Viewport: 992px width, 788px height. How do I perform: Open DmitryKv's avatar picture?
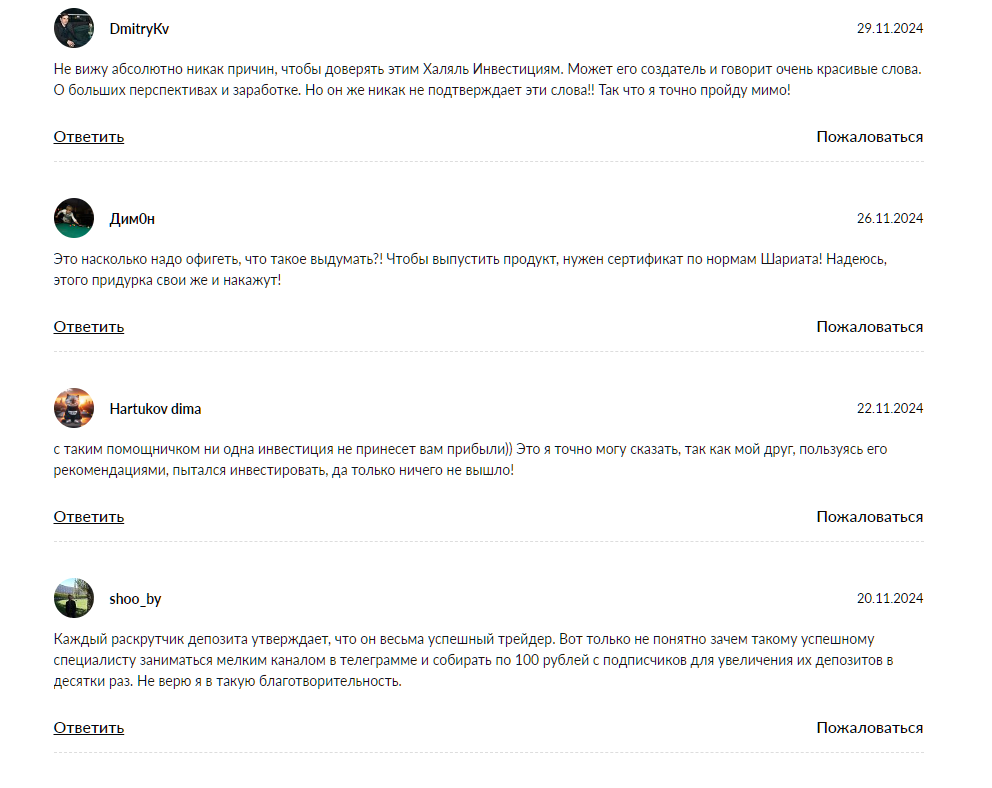coord(74,28)
